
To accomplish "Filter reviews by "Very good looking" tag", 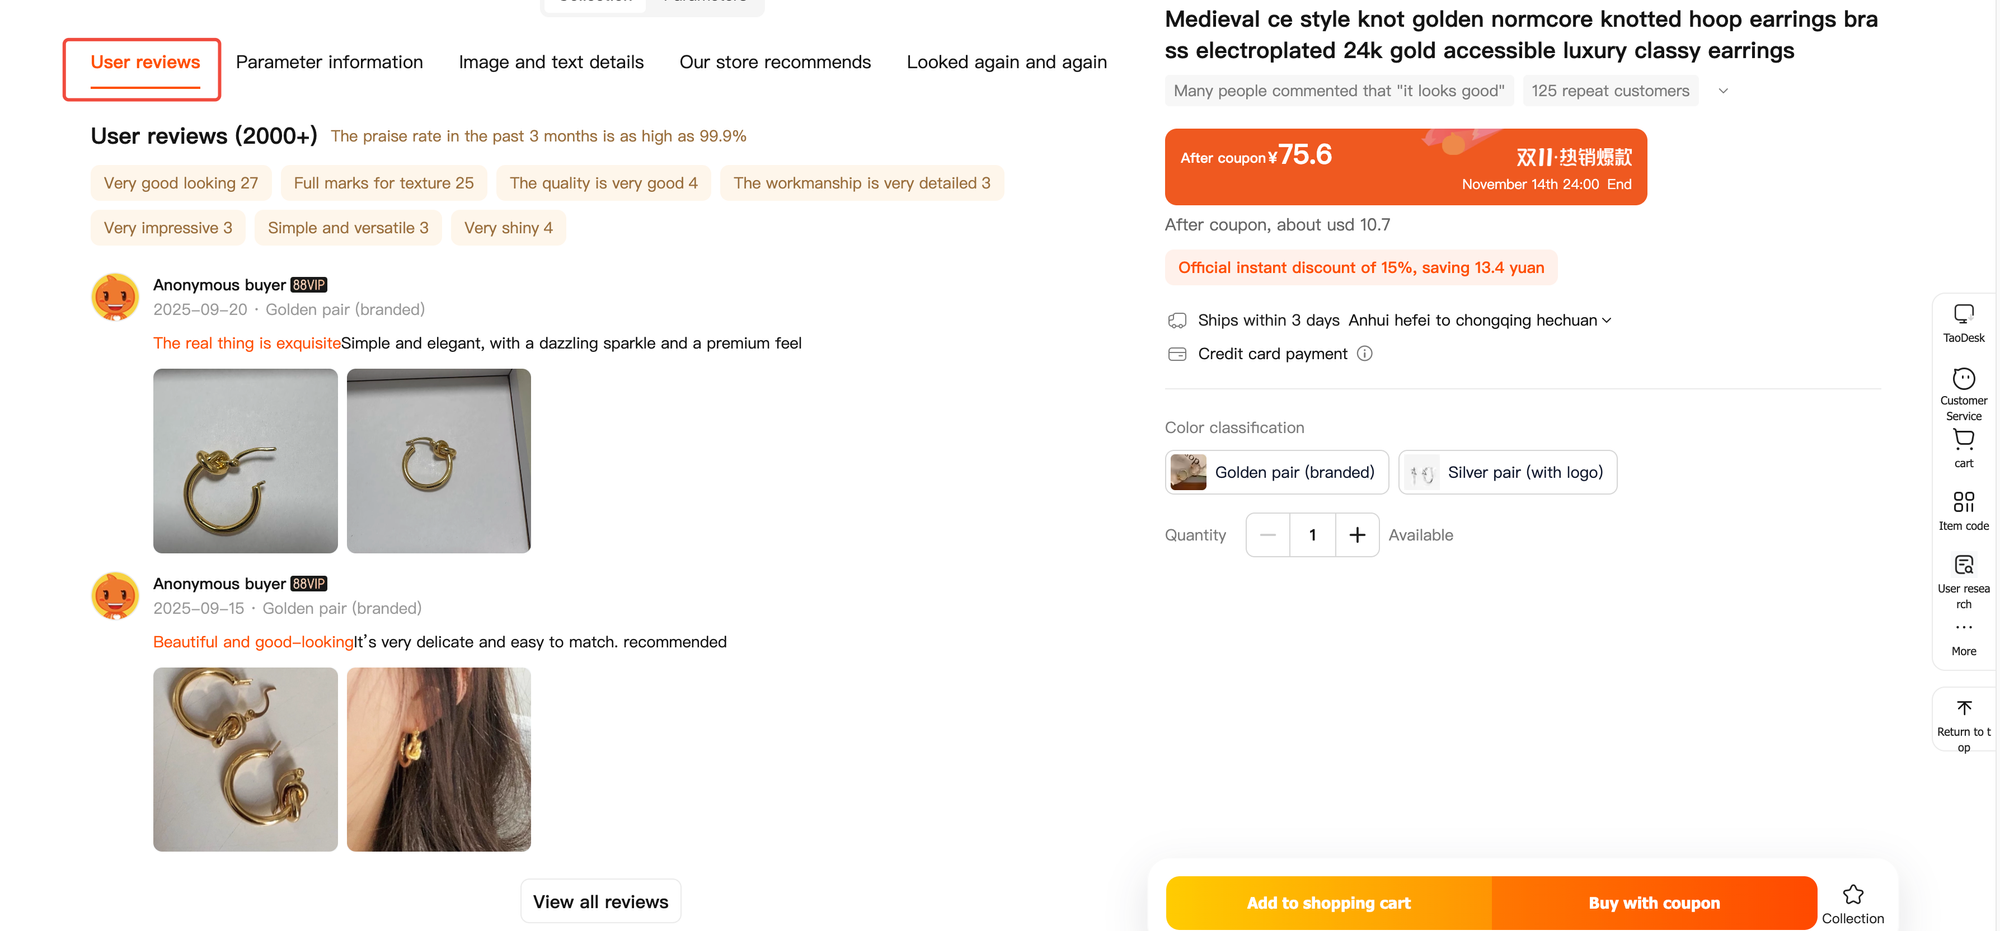I will coord(181,183).
